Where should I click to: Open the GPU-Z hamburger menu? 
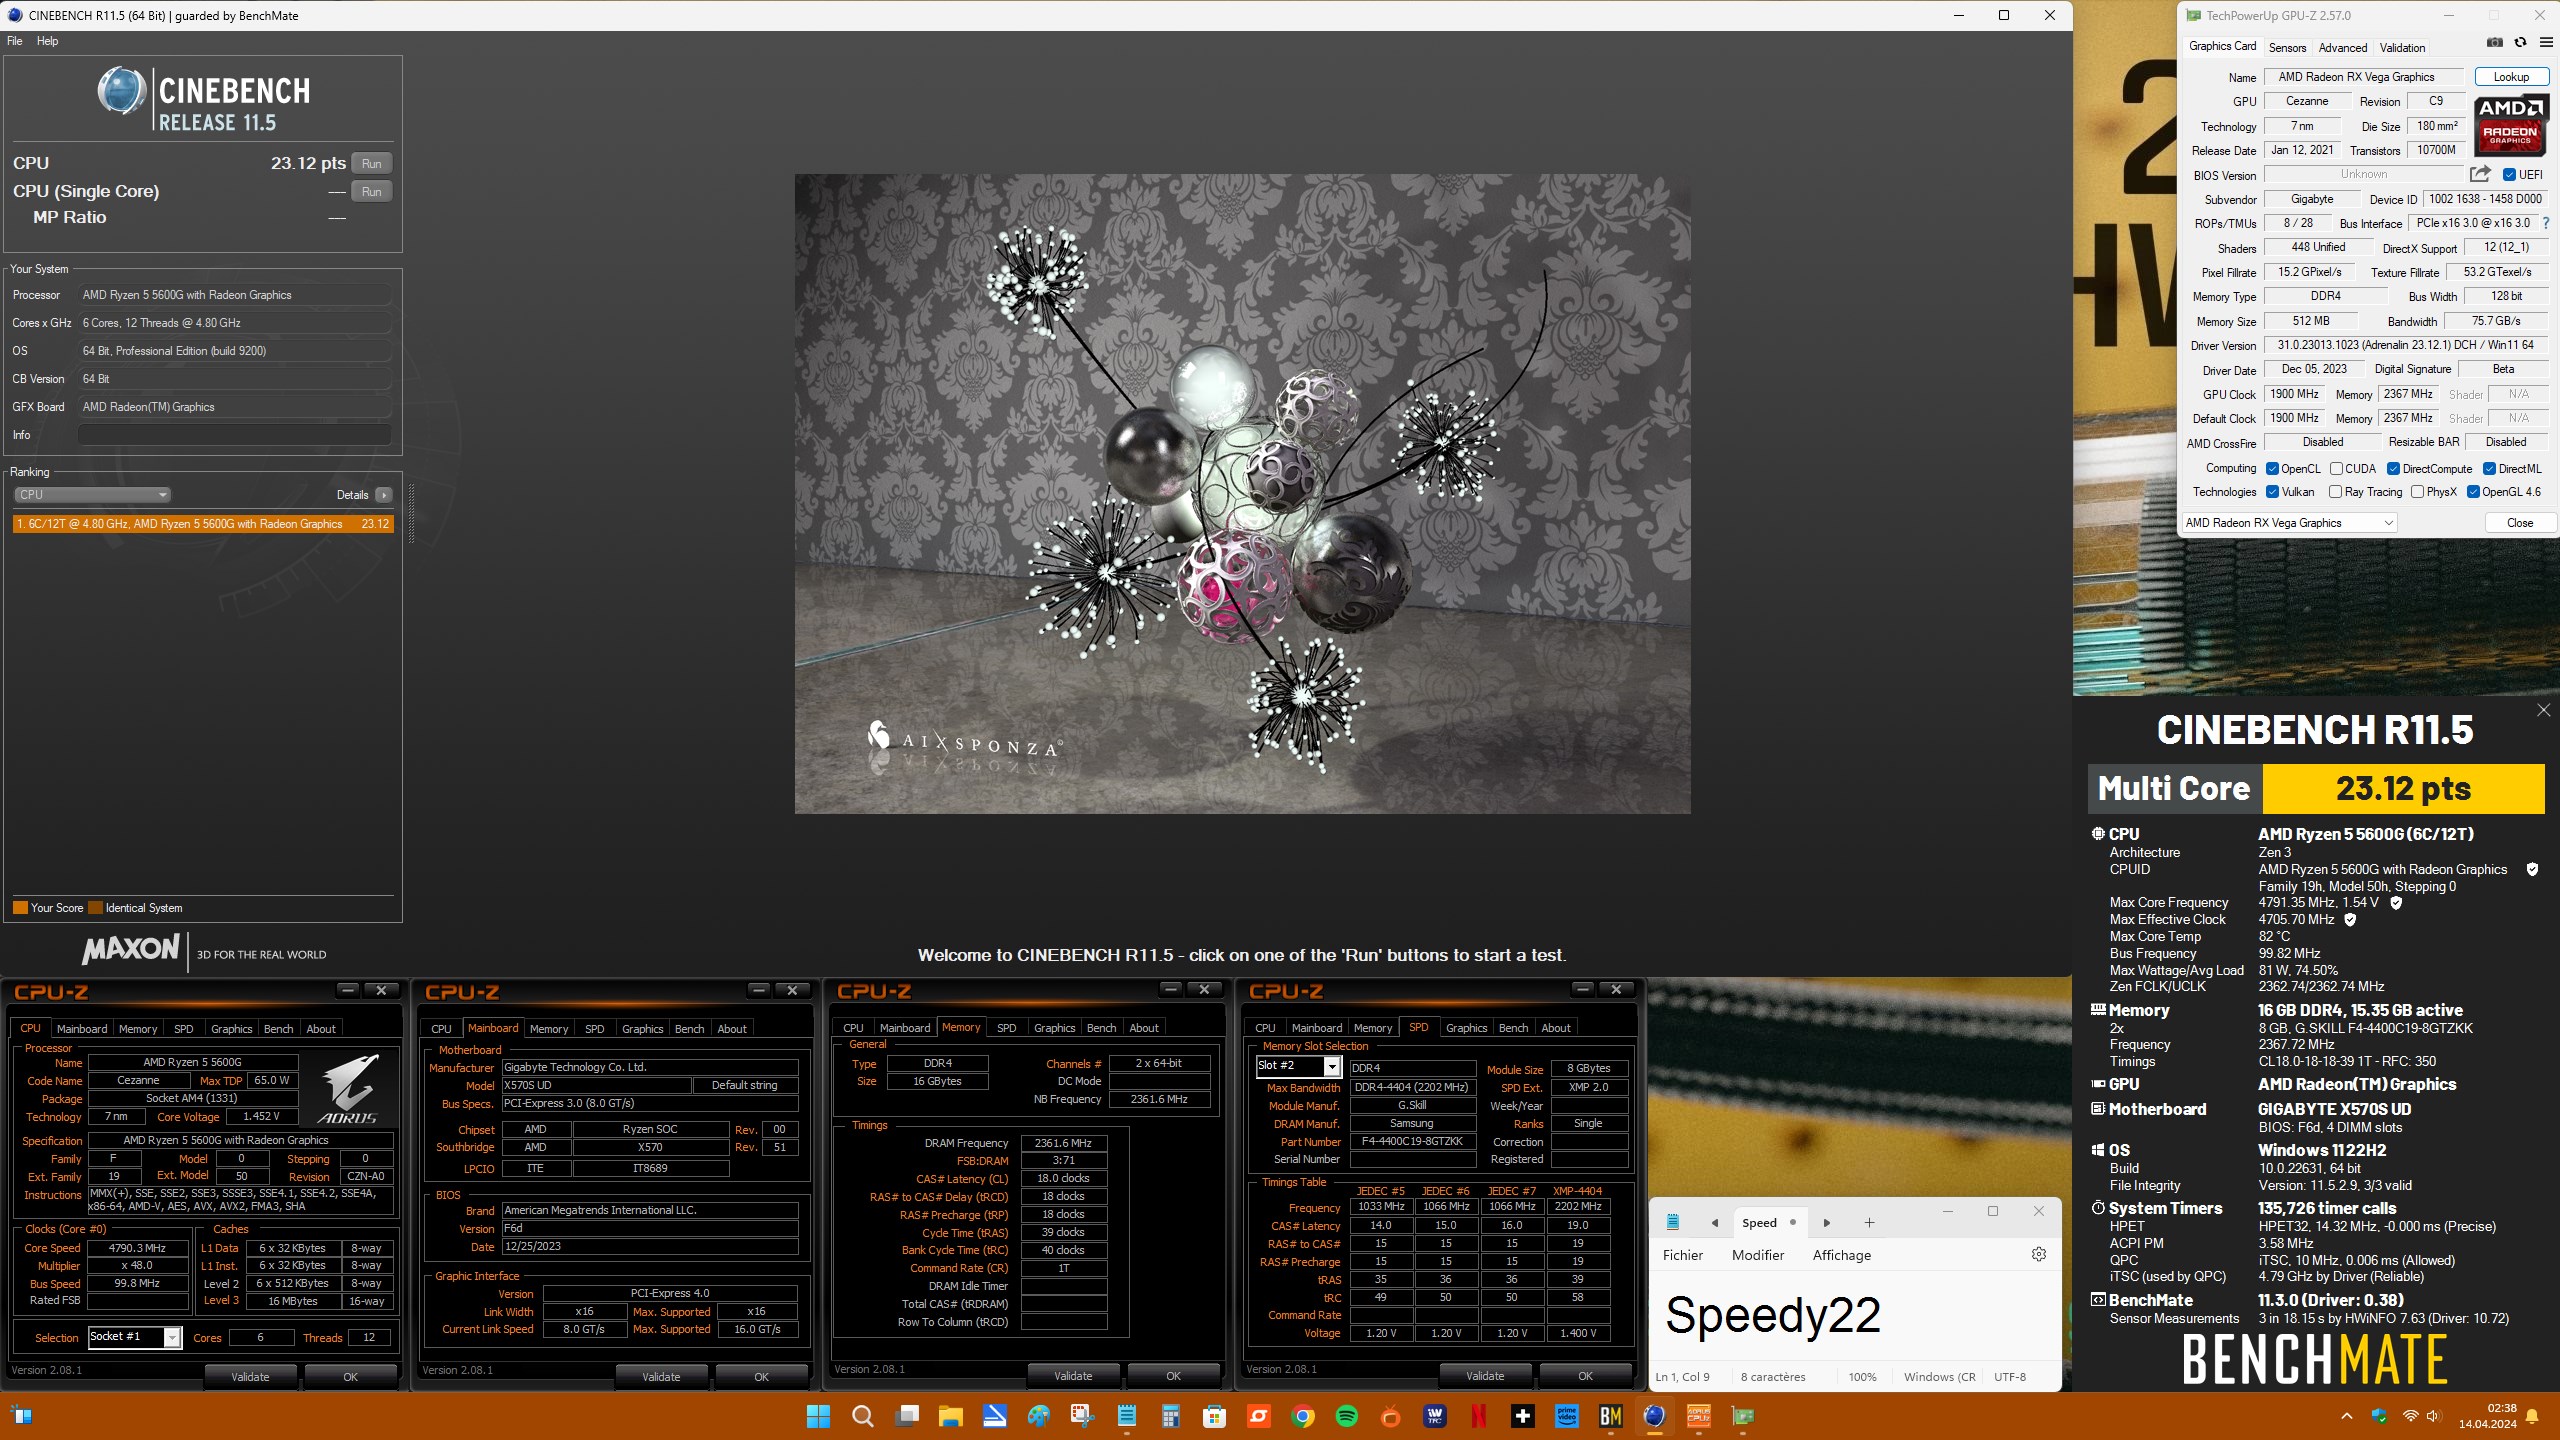(x=2546, y=42)
